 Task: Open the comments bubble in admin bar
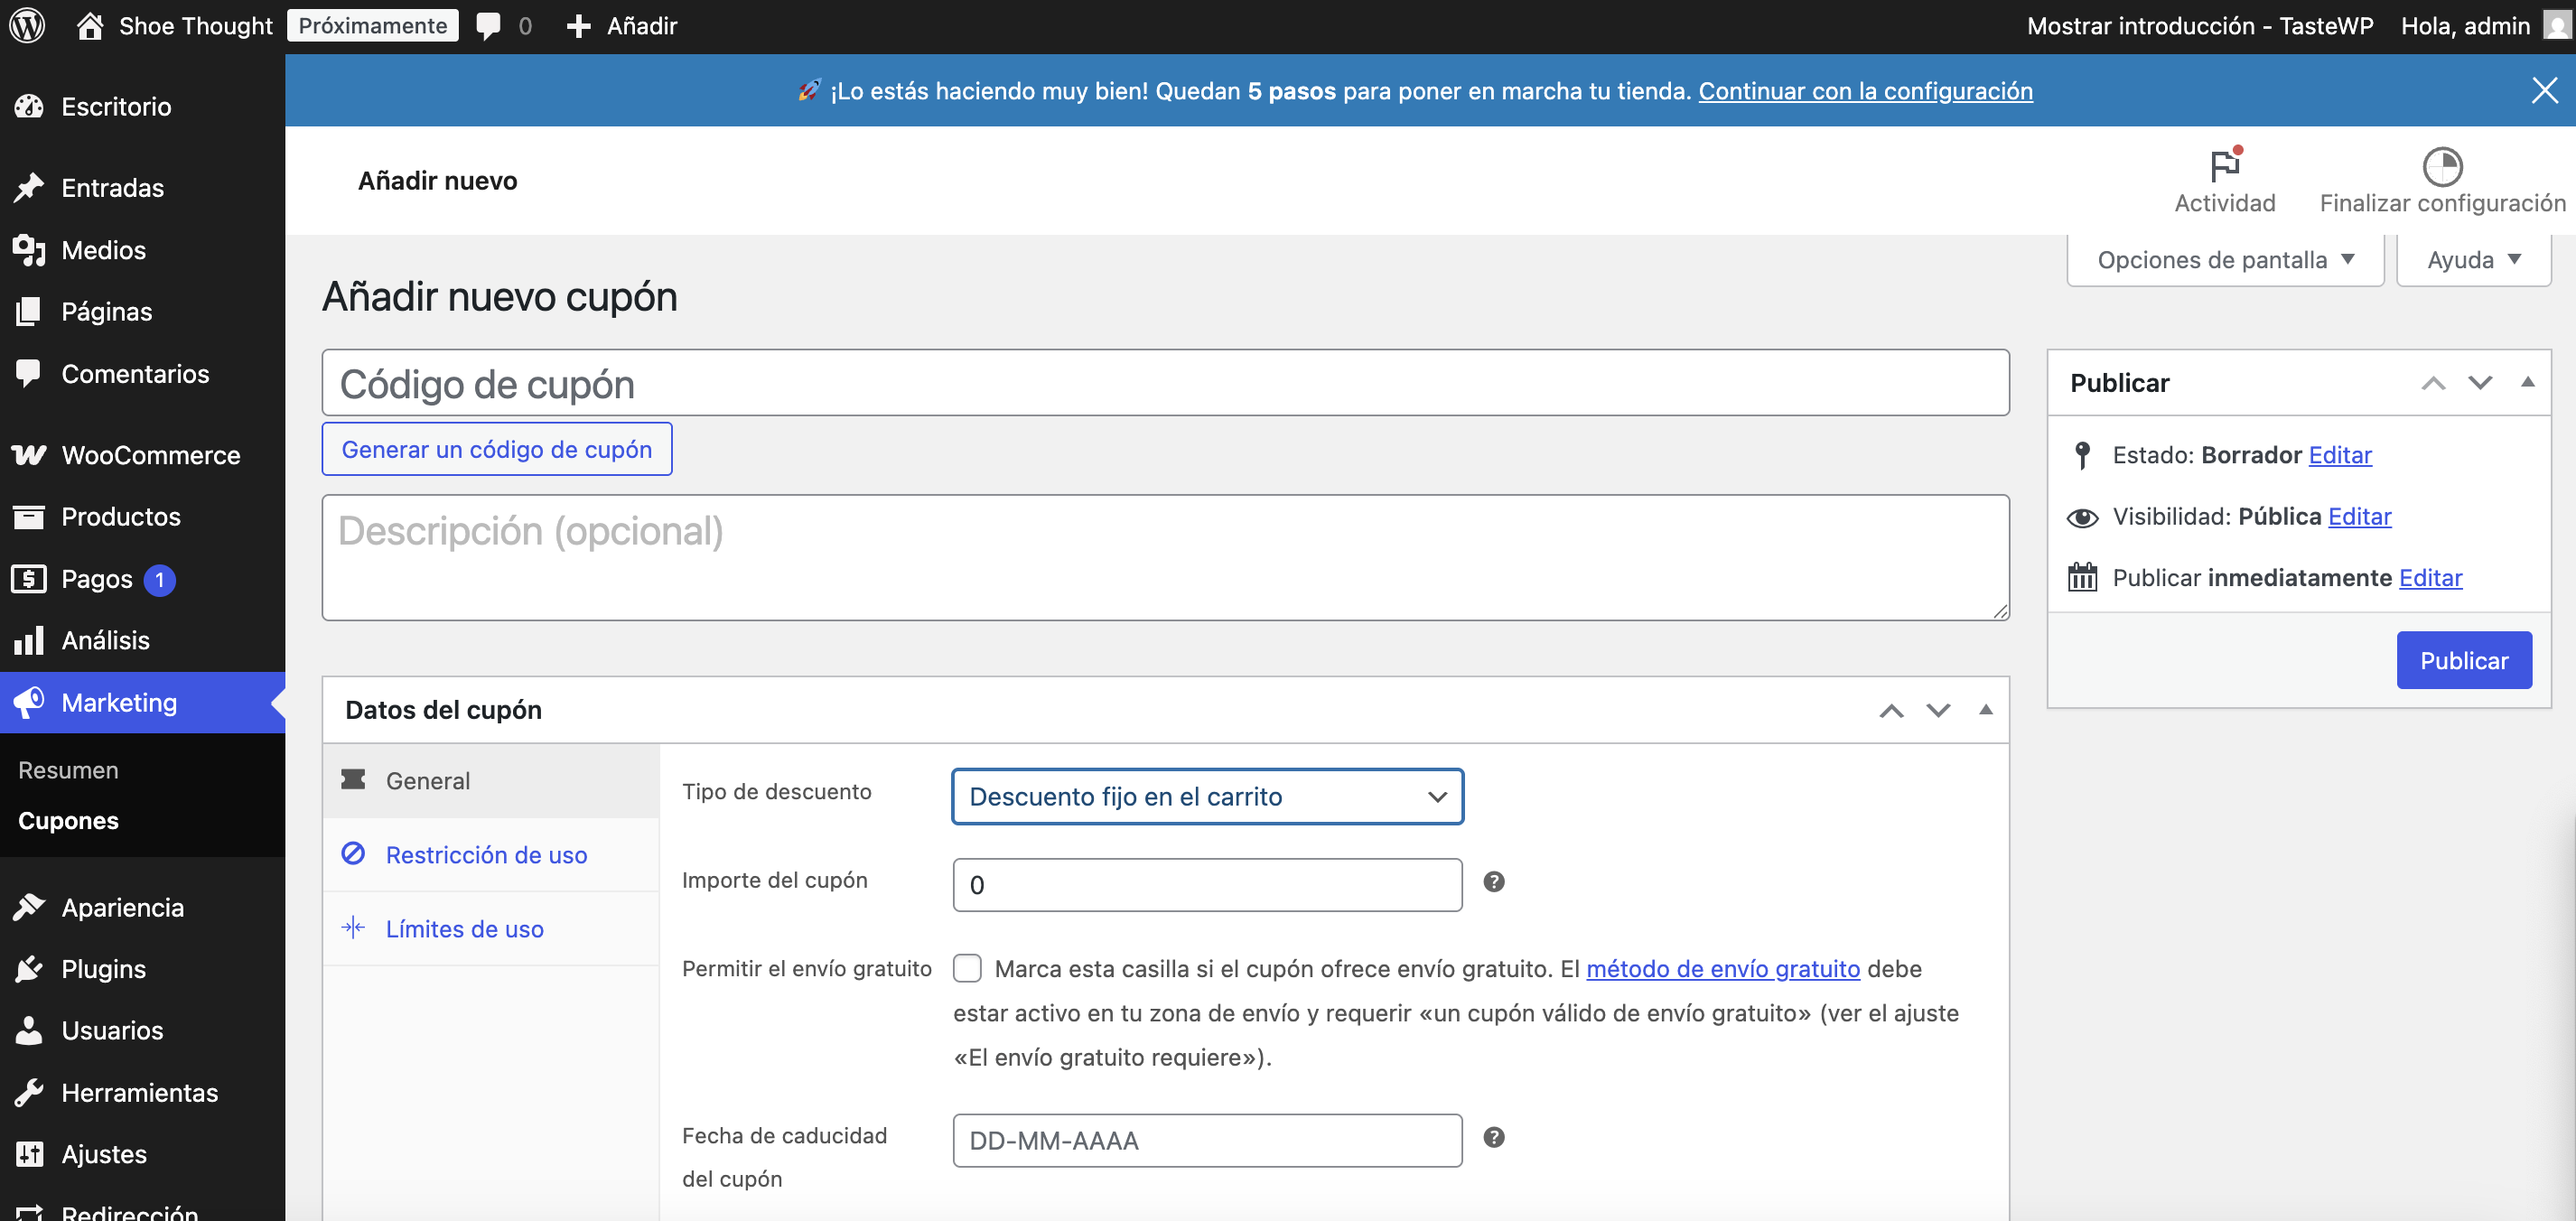(488, 25)
